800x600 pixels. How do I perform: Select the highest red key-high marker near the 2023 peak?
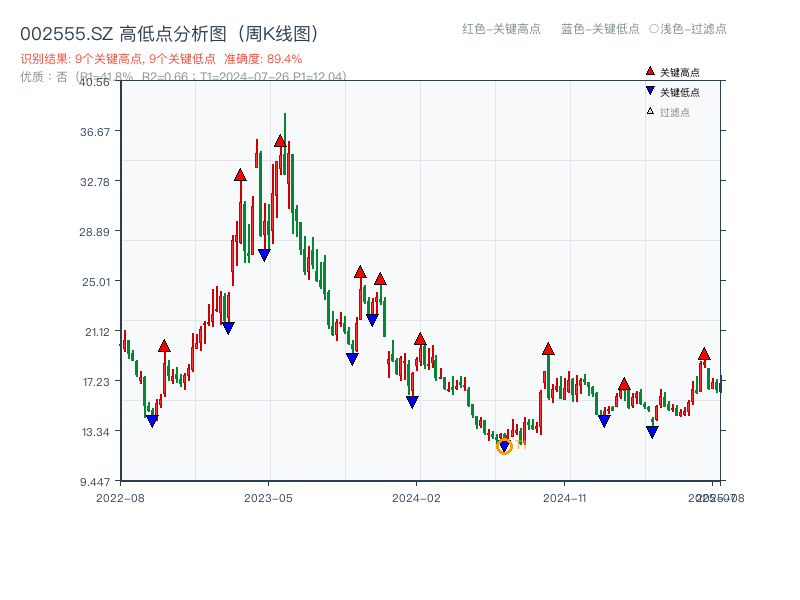280,141
